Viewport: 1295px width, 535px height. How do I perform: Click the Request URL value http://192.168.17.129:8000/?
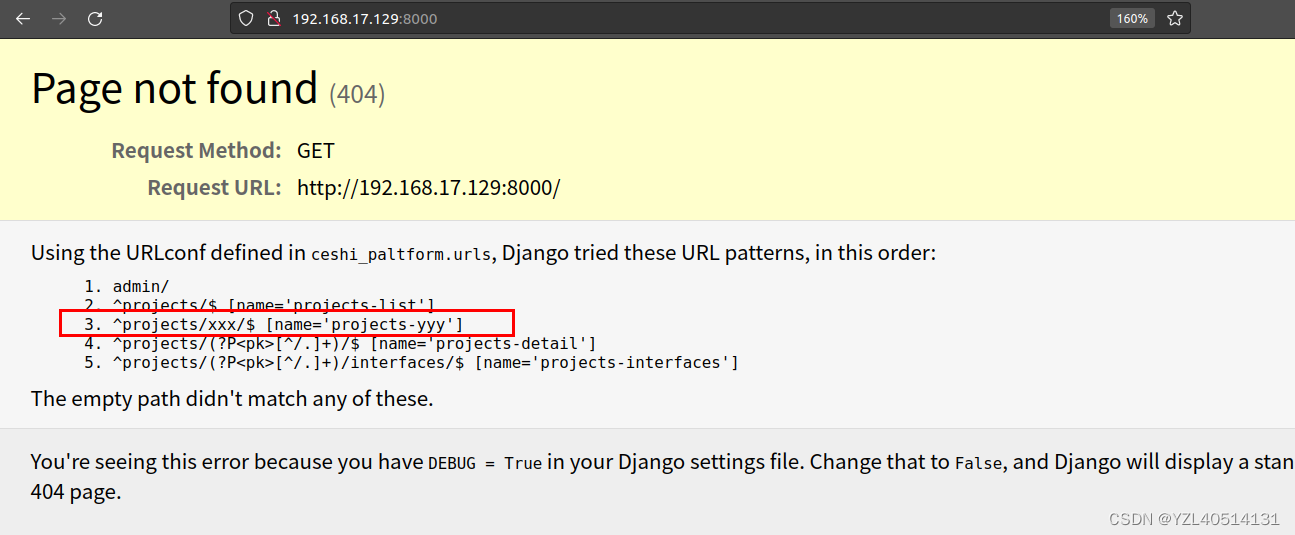point(428,188)
